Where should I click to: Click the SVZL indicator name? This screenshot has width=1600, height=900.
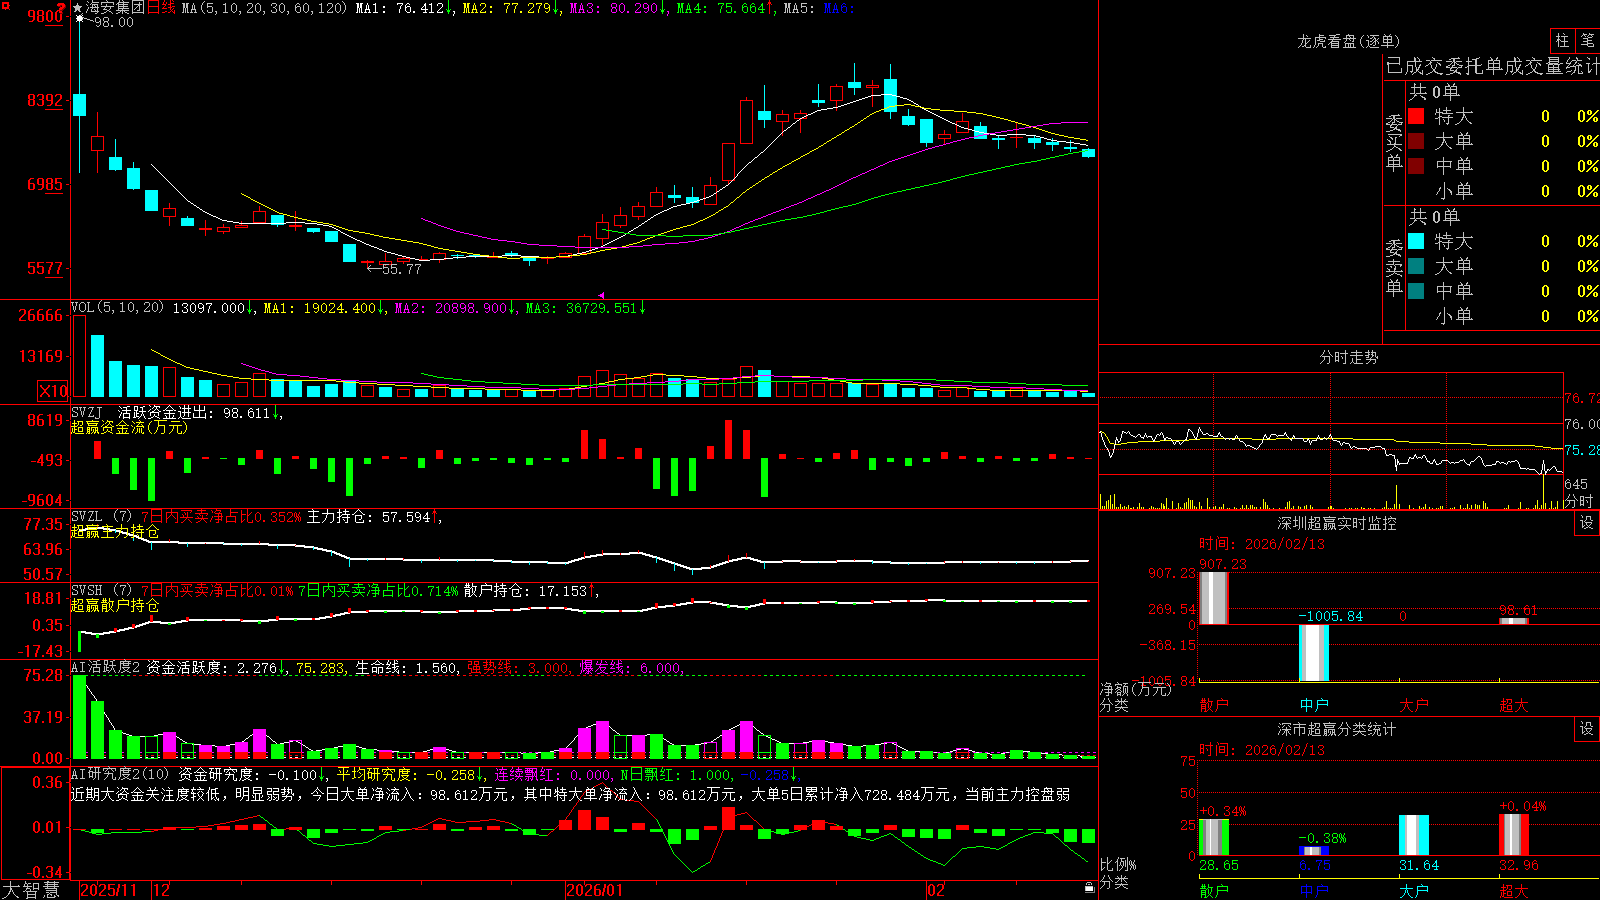[x=87, y=517]
